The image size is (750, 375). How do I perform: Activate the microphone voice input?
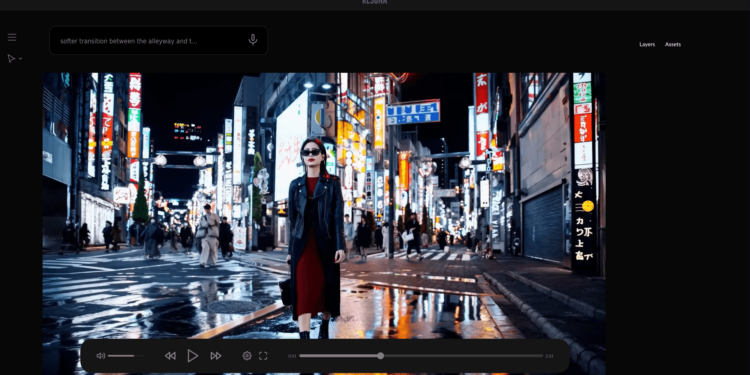tap(253, 40)
